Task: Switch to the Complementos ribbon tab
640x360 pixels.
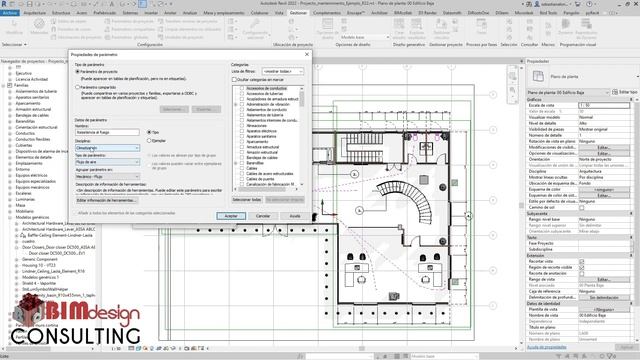Action: pyautogui.click(x=327, y=13)
